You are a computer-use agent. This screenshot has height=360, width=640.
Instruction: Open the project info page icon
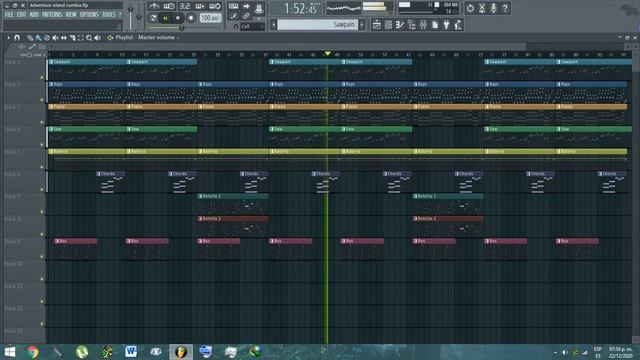tap(435, 25)
